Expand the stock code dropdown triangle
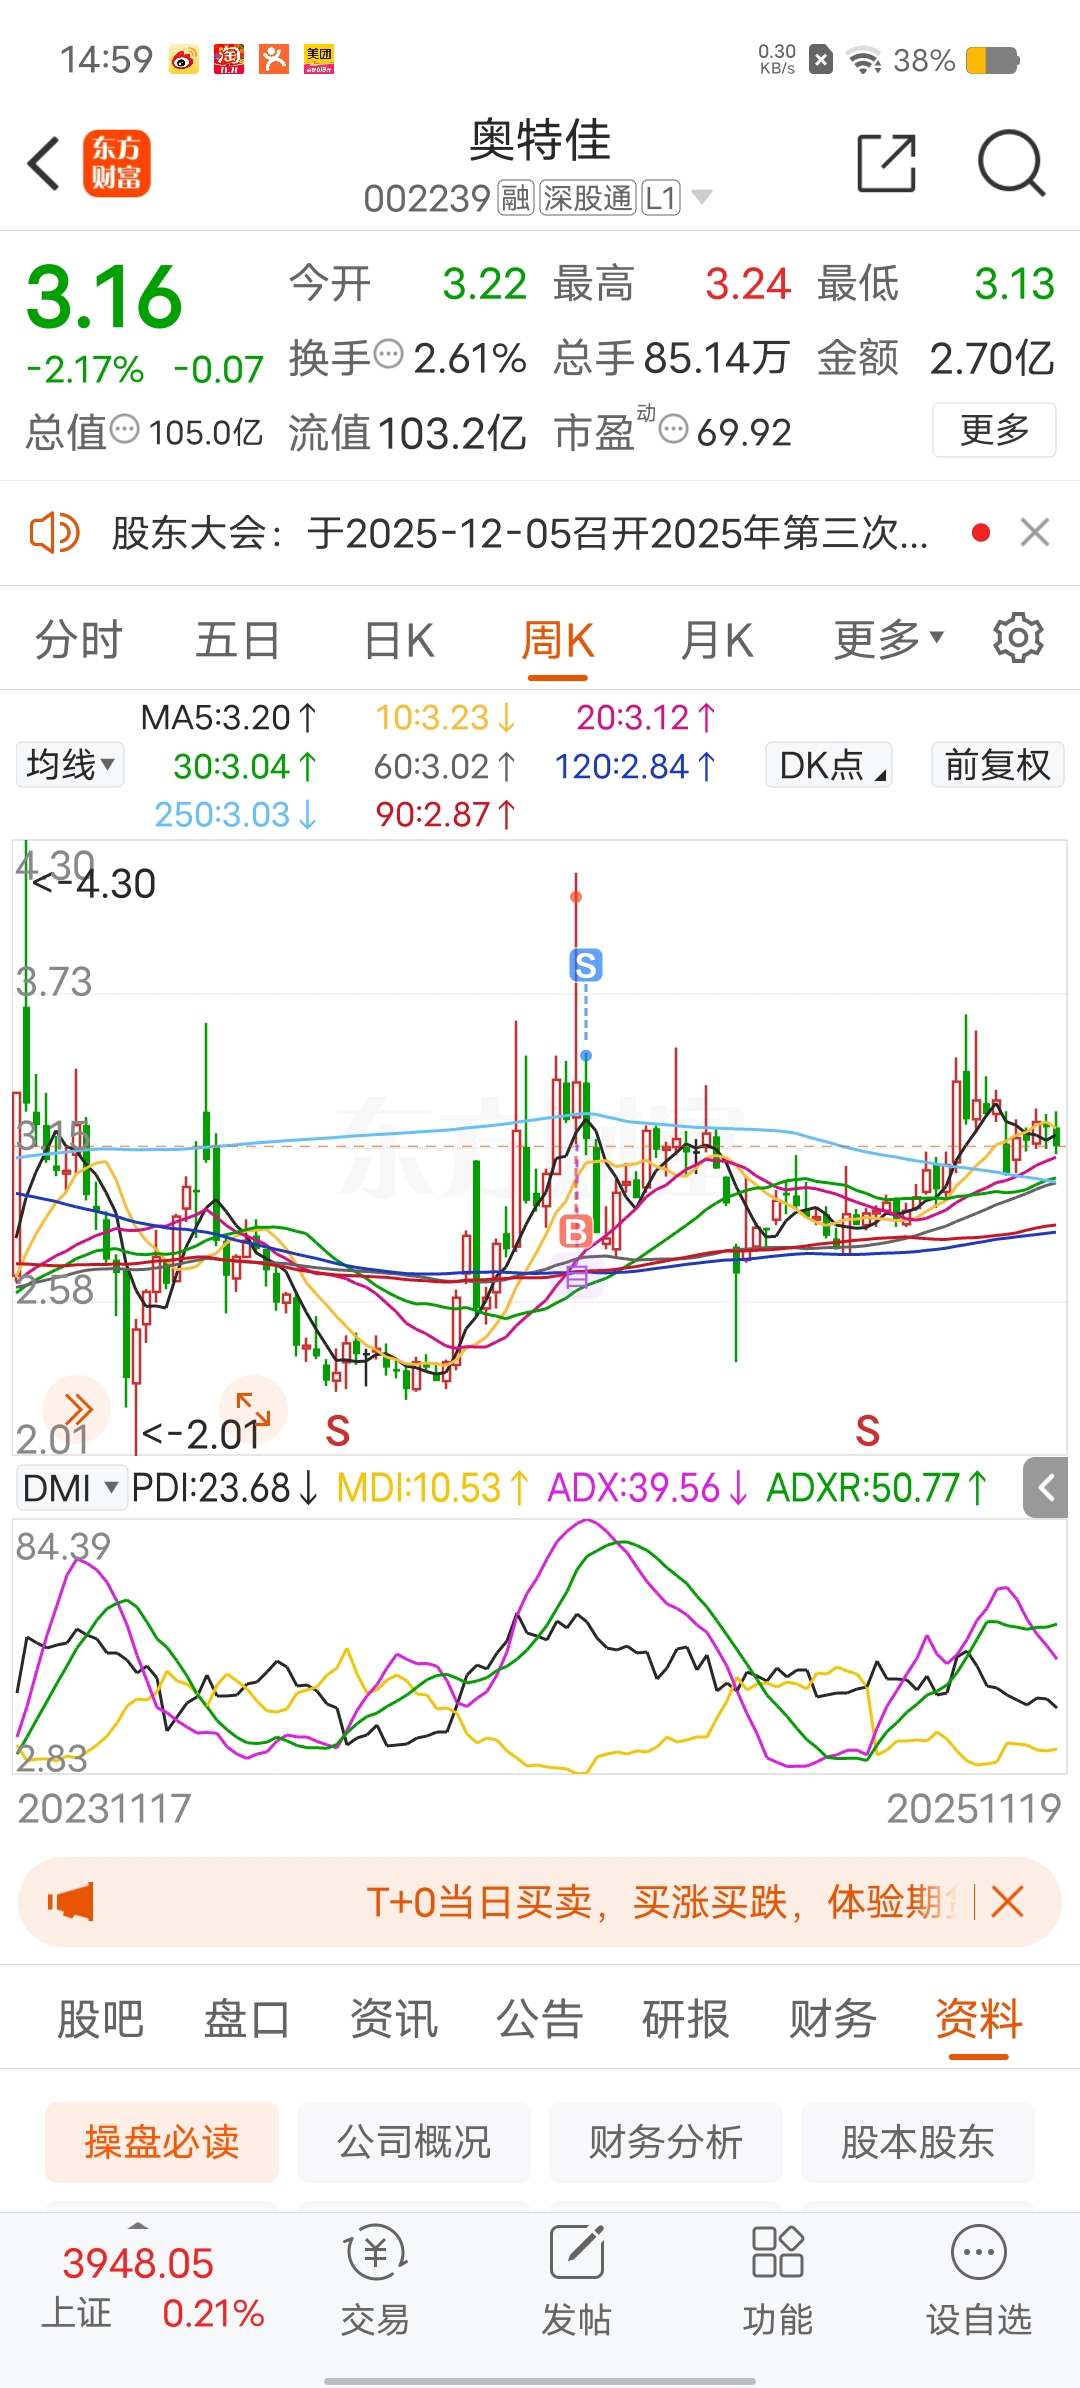The height and width of the screenshot is (2388, 1080). tap(702, 197)
